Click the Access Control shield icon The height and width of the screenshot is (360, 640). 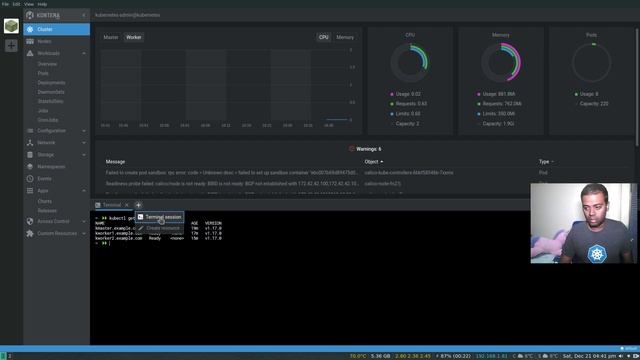point(30,221)
